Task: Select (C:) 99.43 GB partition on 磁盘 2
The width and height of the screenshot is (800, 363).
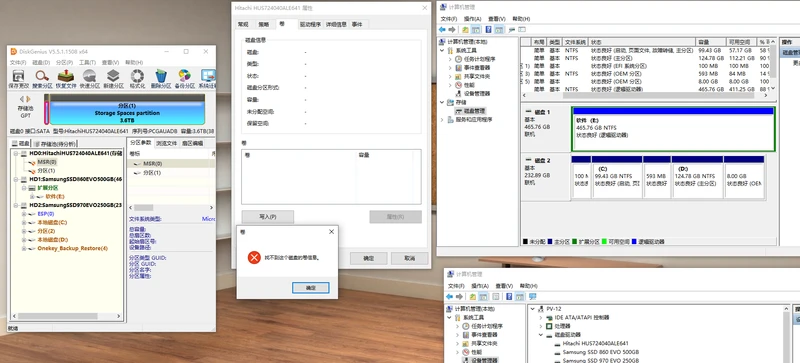Action: 617,177
